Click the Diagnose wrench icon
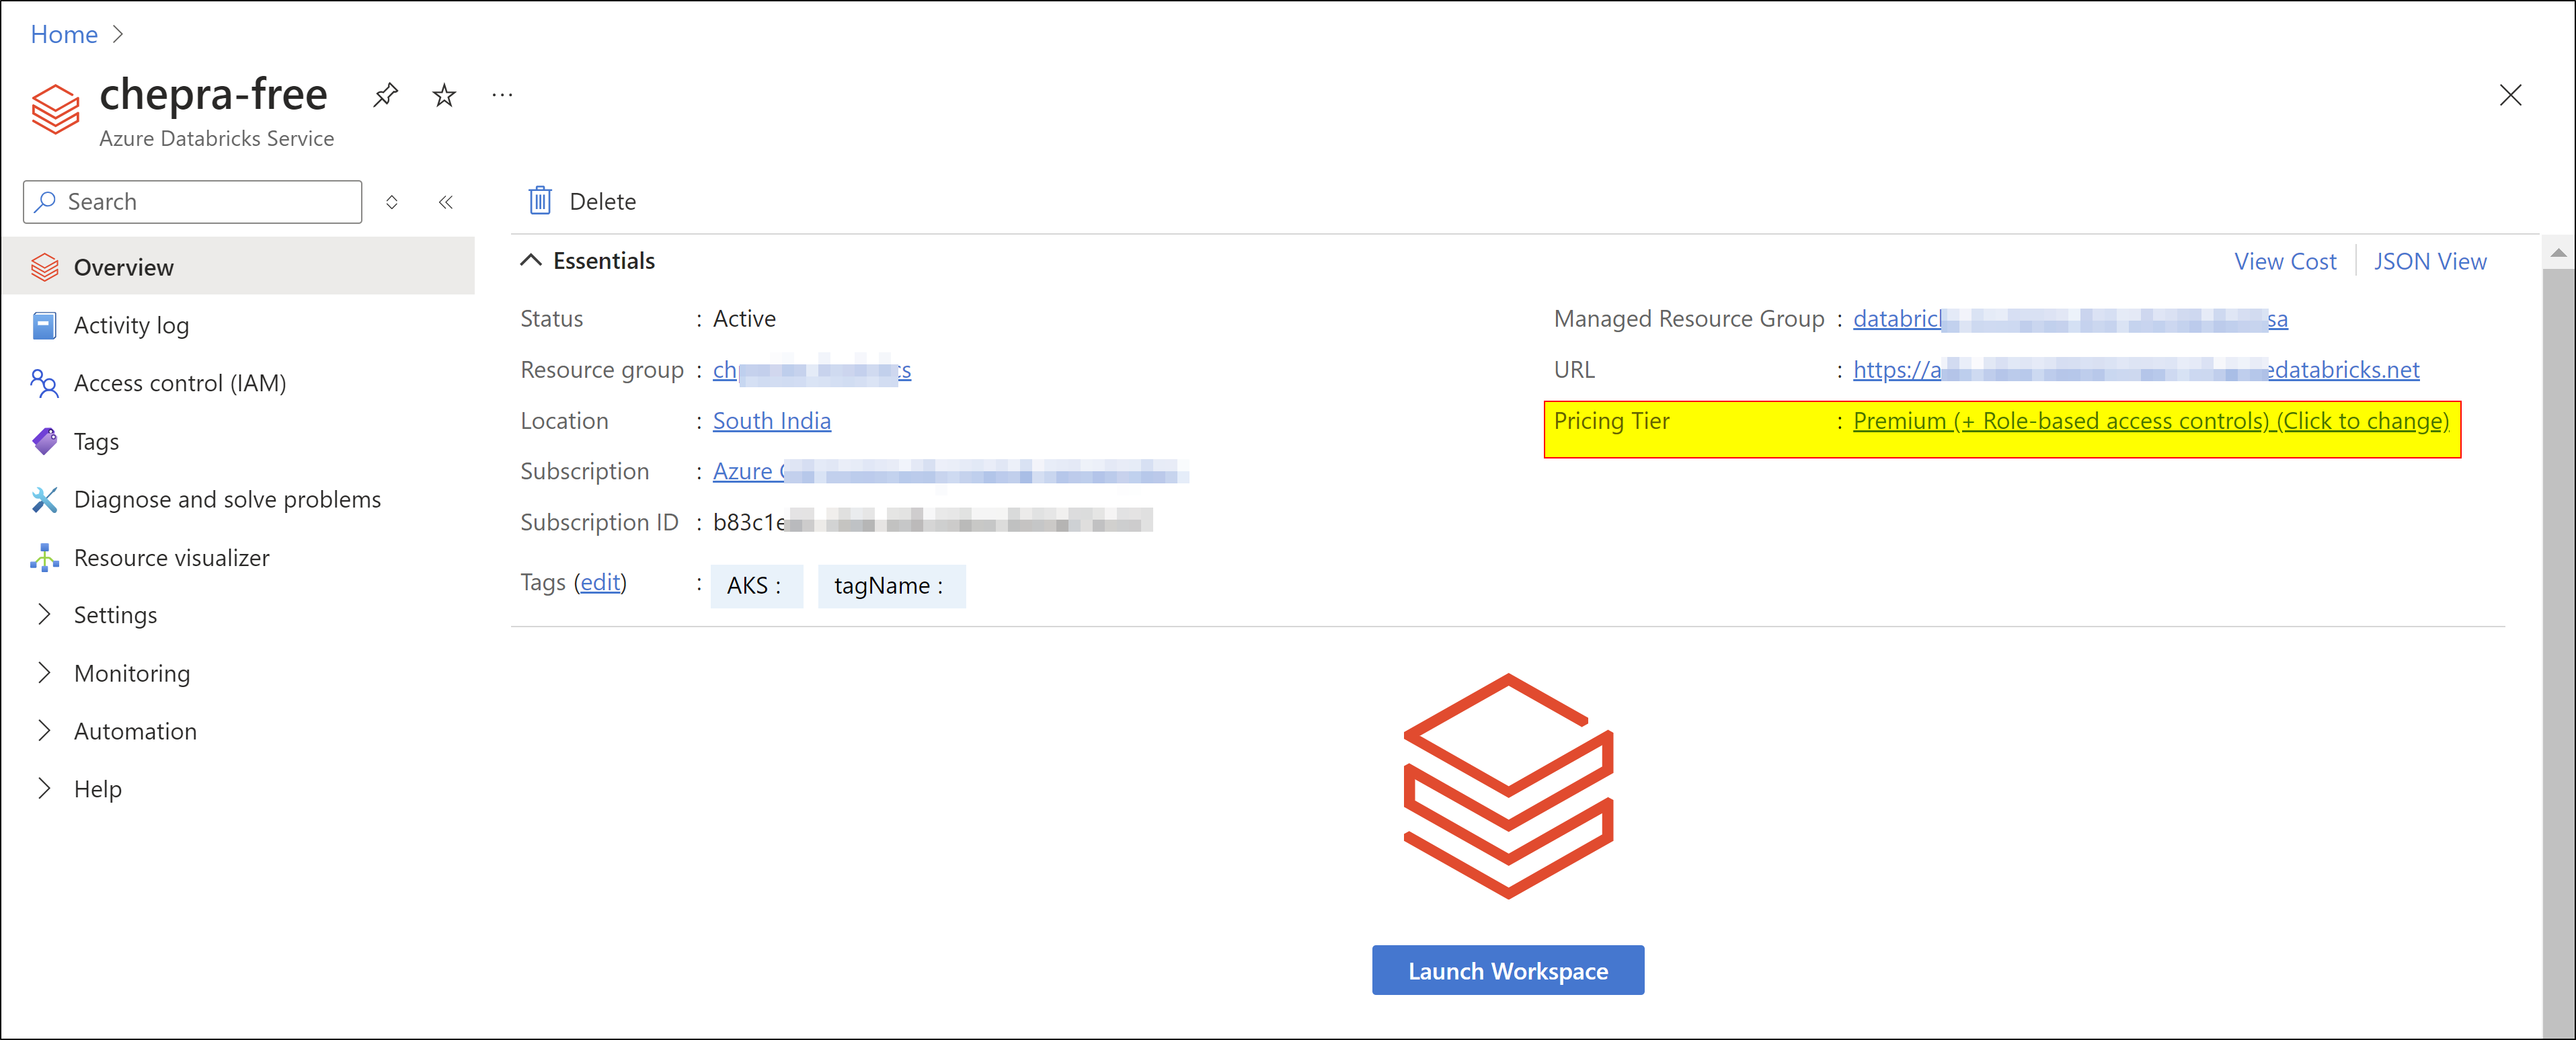 point(45,499)
